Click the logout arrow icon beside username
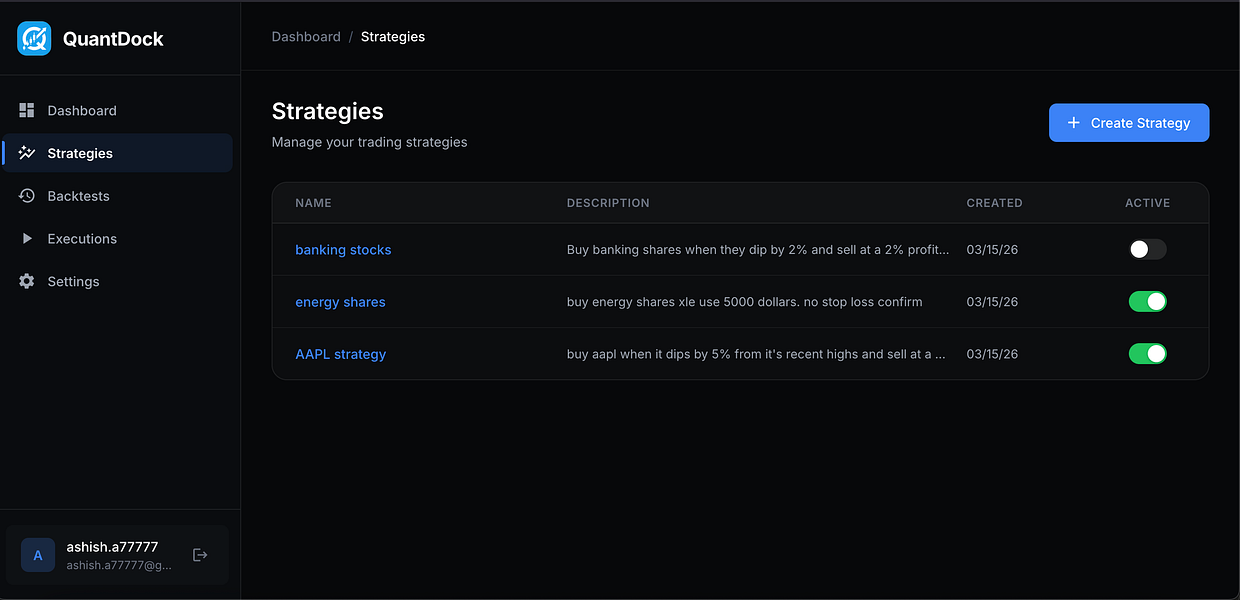Viewport: 1240px width, 600px height. click(200, 555)
